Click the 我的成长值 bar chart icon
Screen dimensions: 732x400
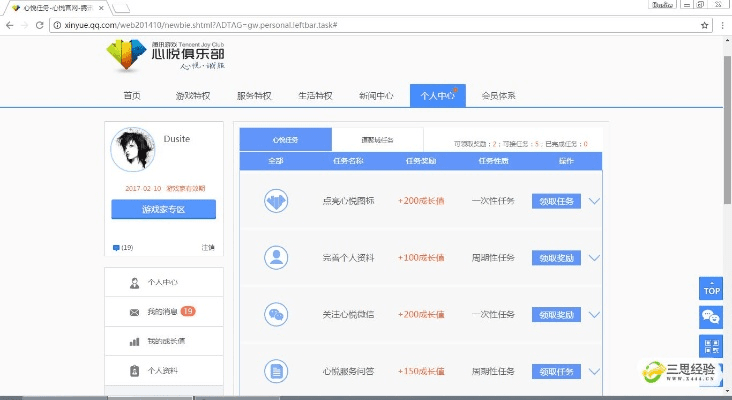(x=134, y=342)
